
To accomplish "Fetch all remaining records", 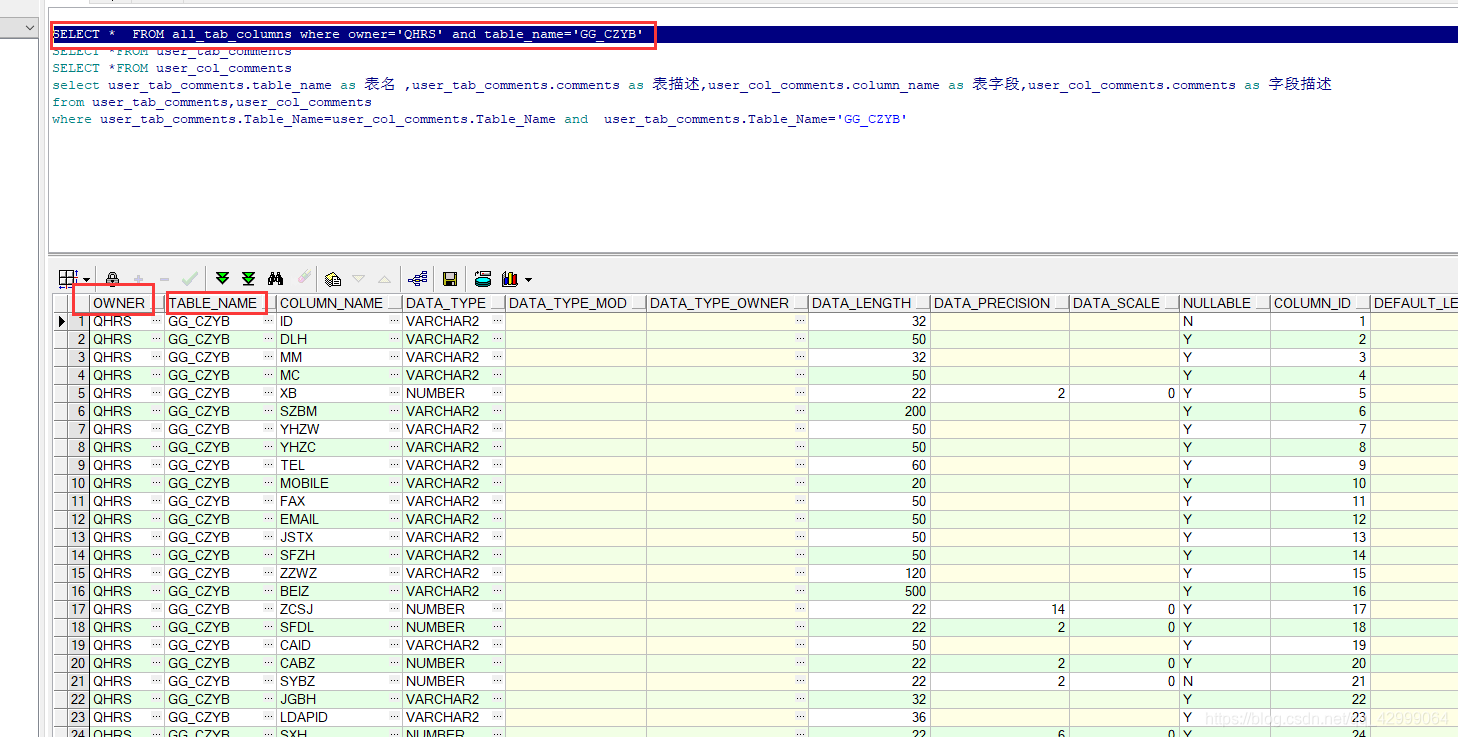I will [x=250, y=278].
